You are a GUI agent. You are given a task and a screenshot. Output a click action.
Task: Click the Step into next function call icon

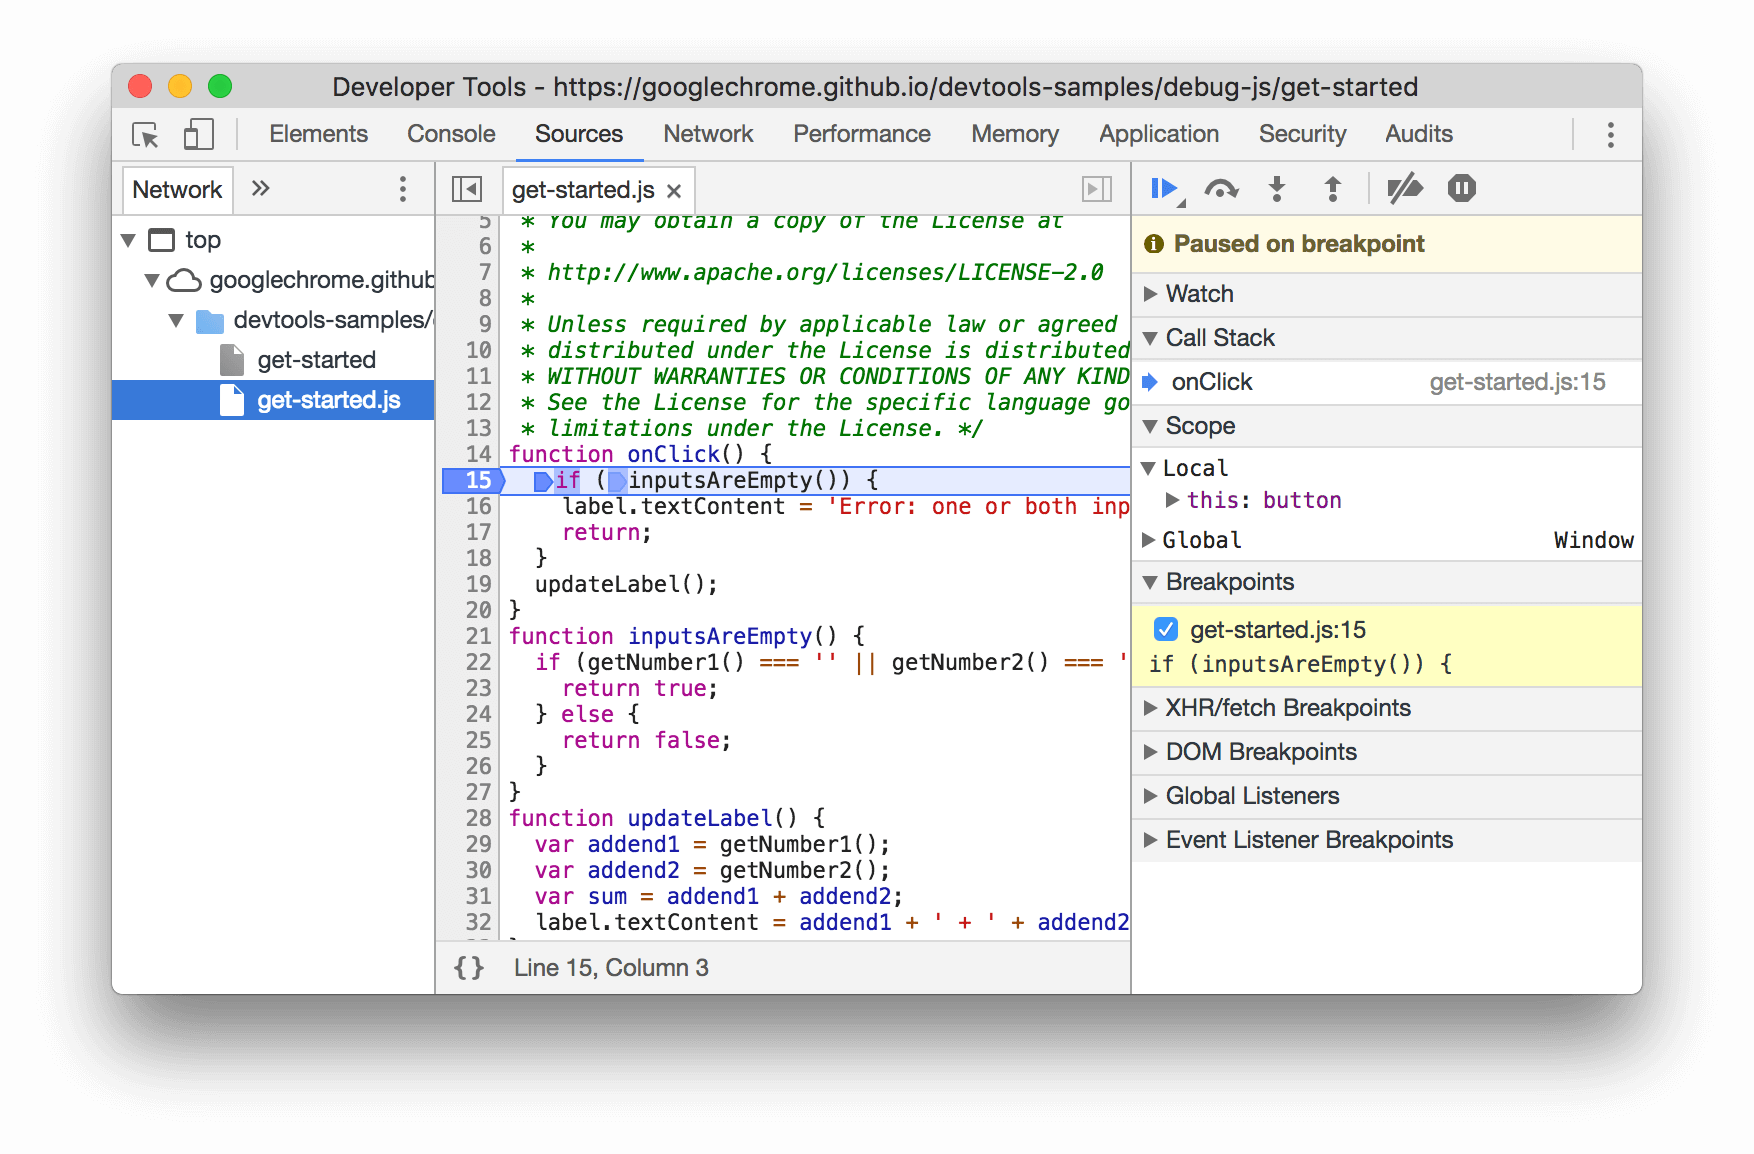(x=1277, y=188)
